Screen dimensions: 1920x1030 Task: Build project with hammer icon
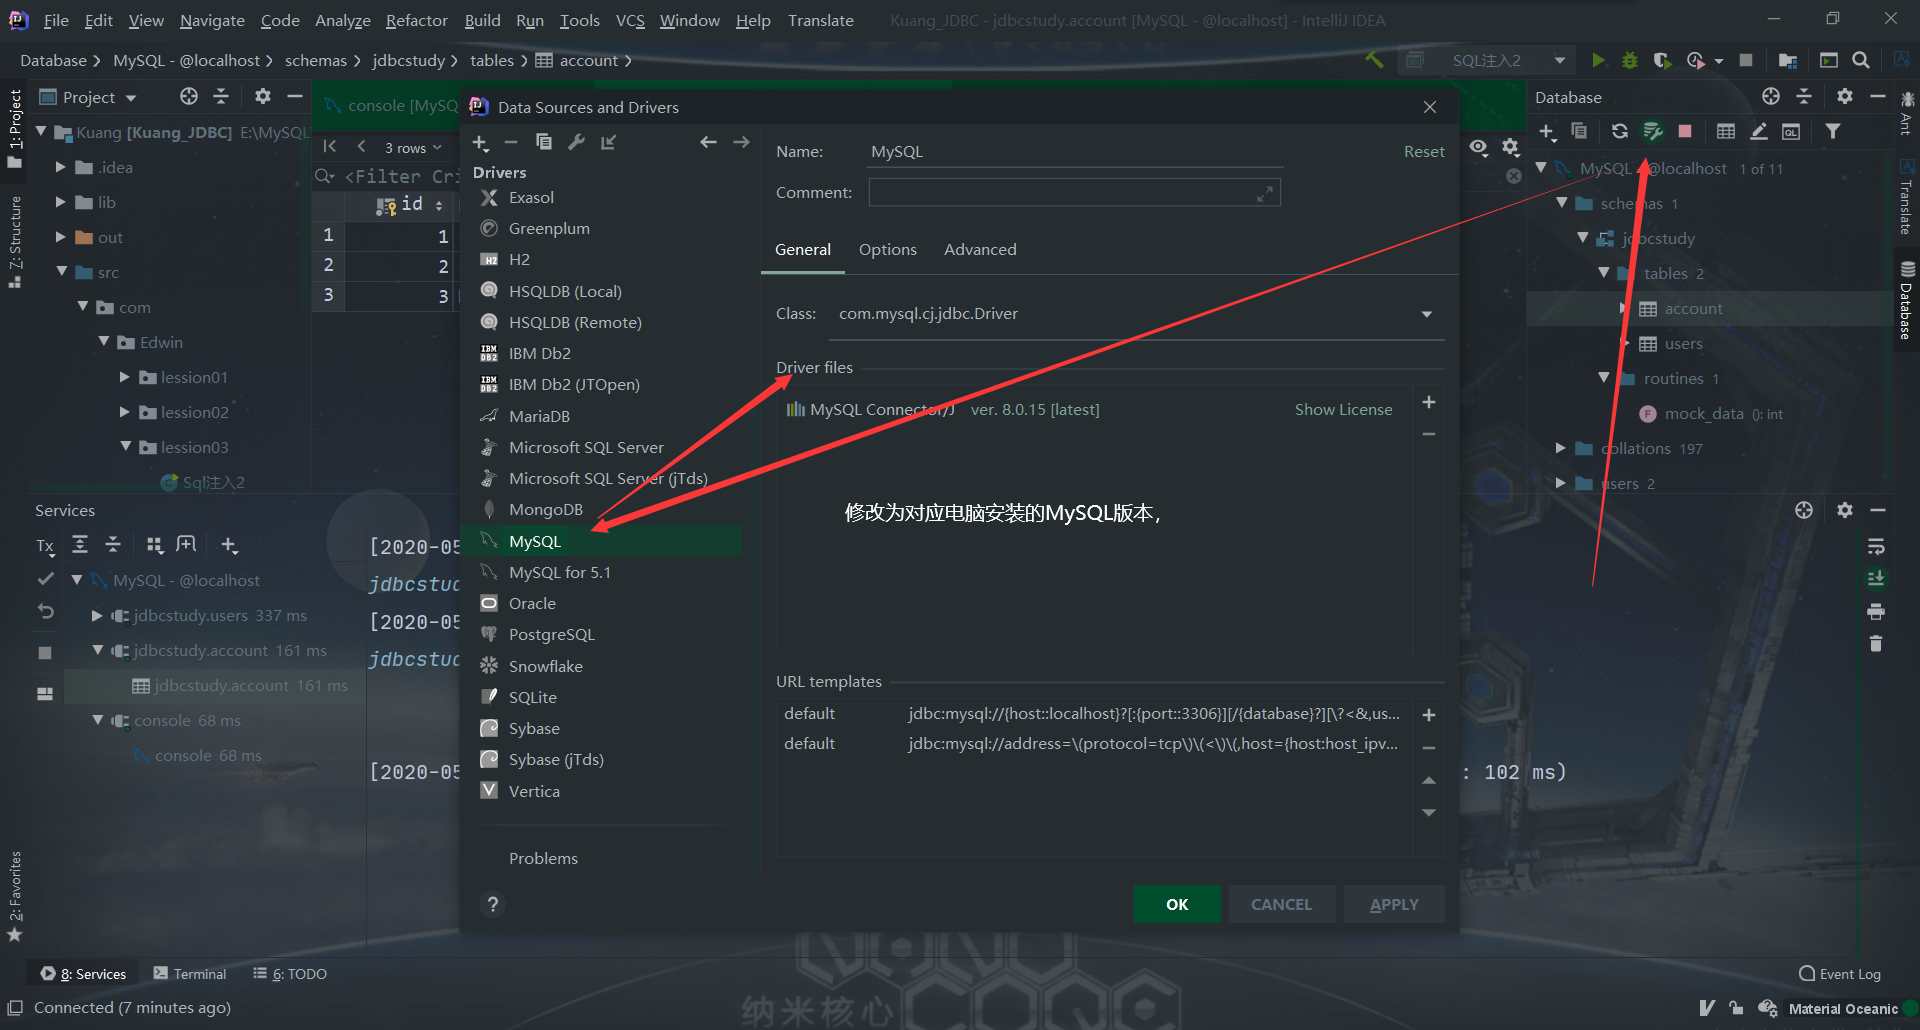tap(1374, 61)
